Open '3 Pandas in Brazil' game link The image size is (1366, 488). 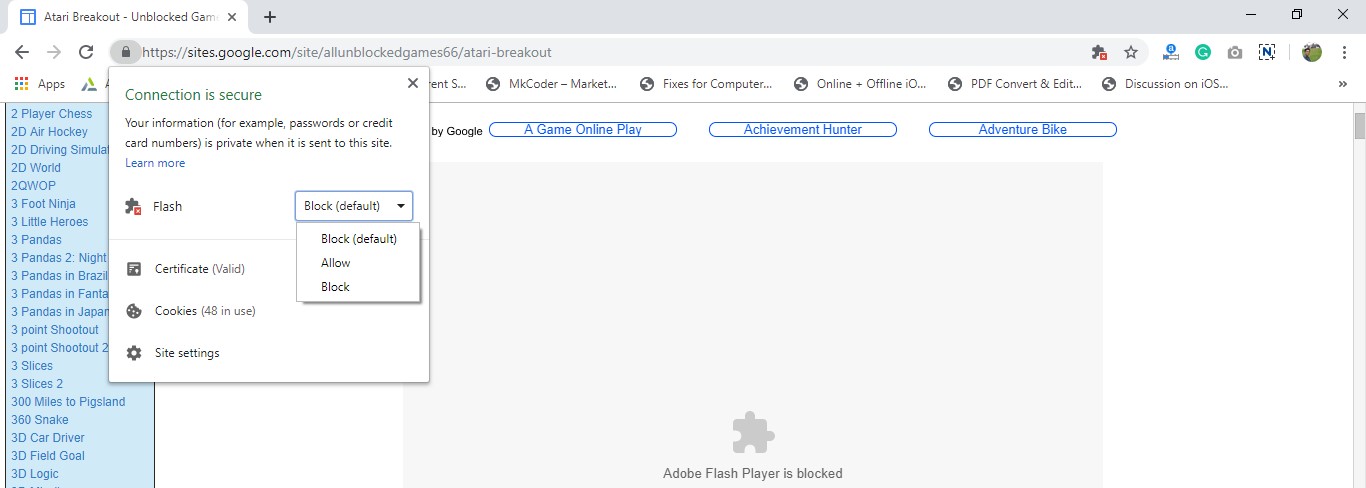click(x=60, y=276)
